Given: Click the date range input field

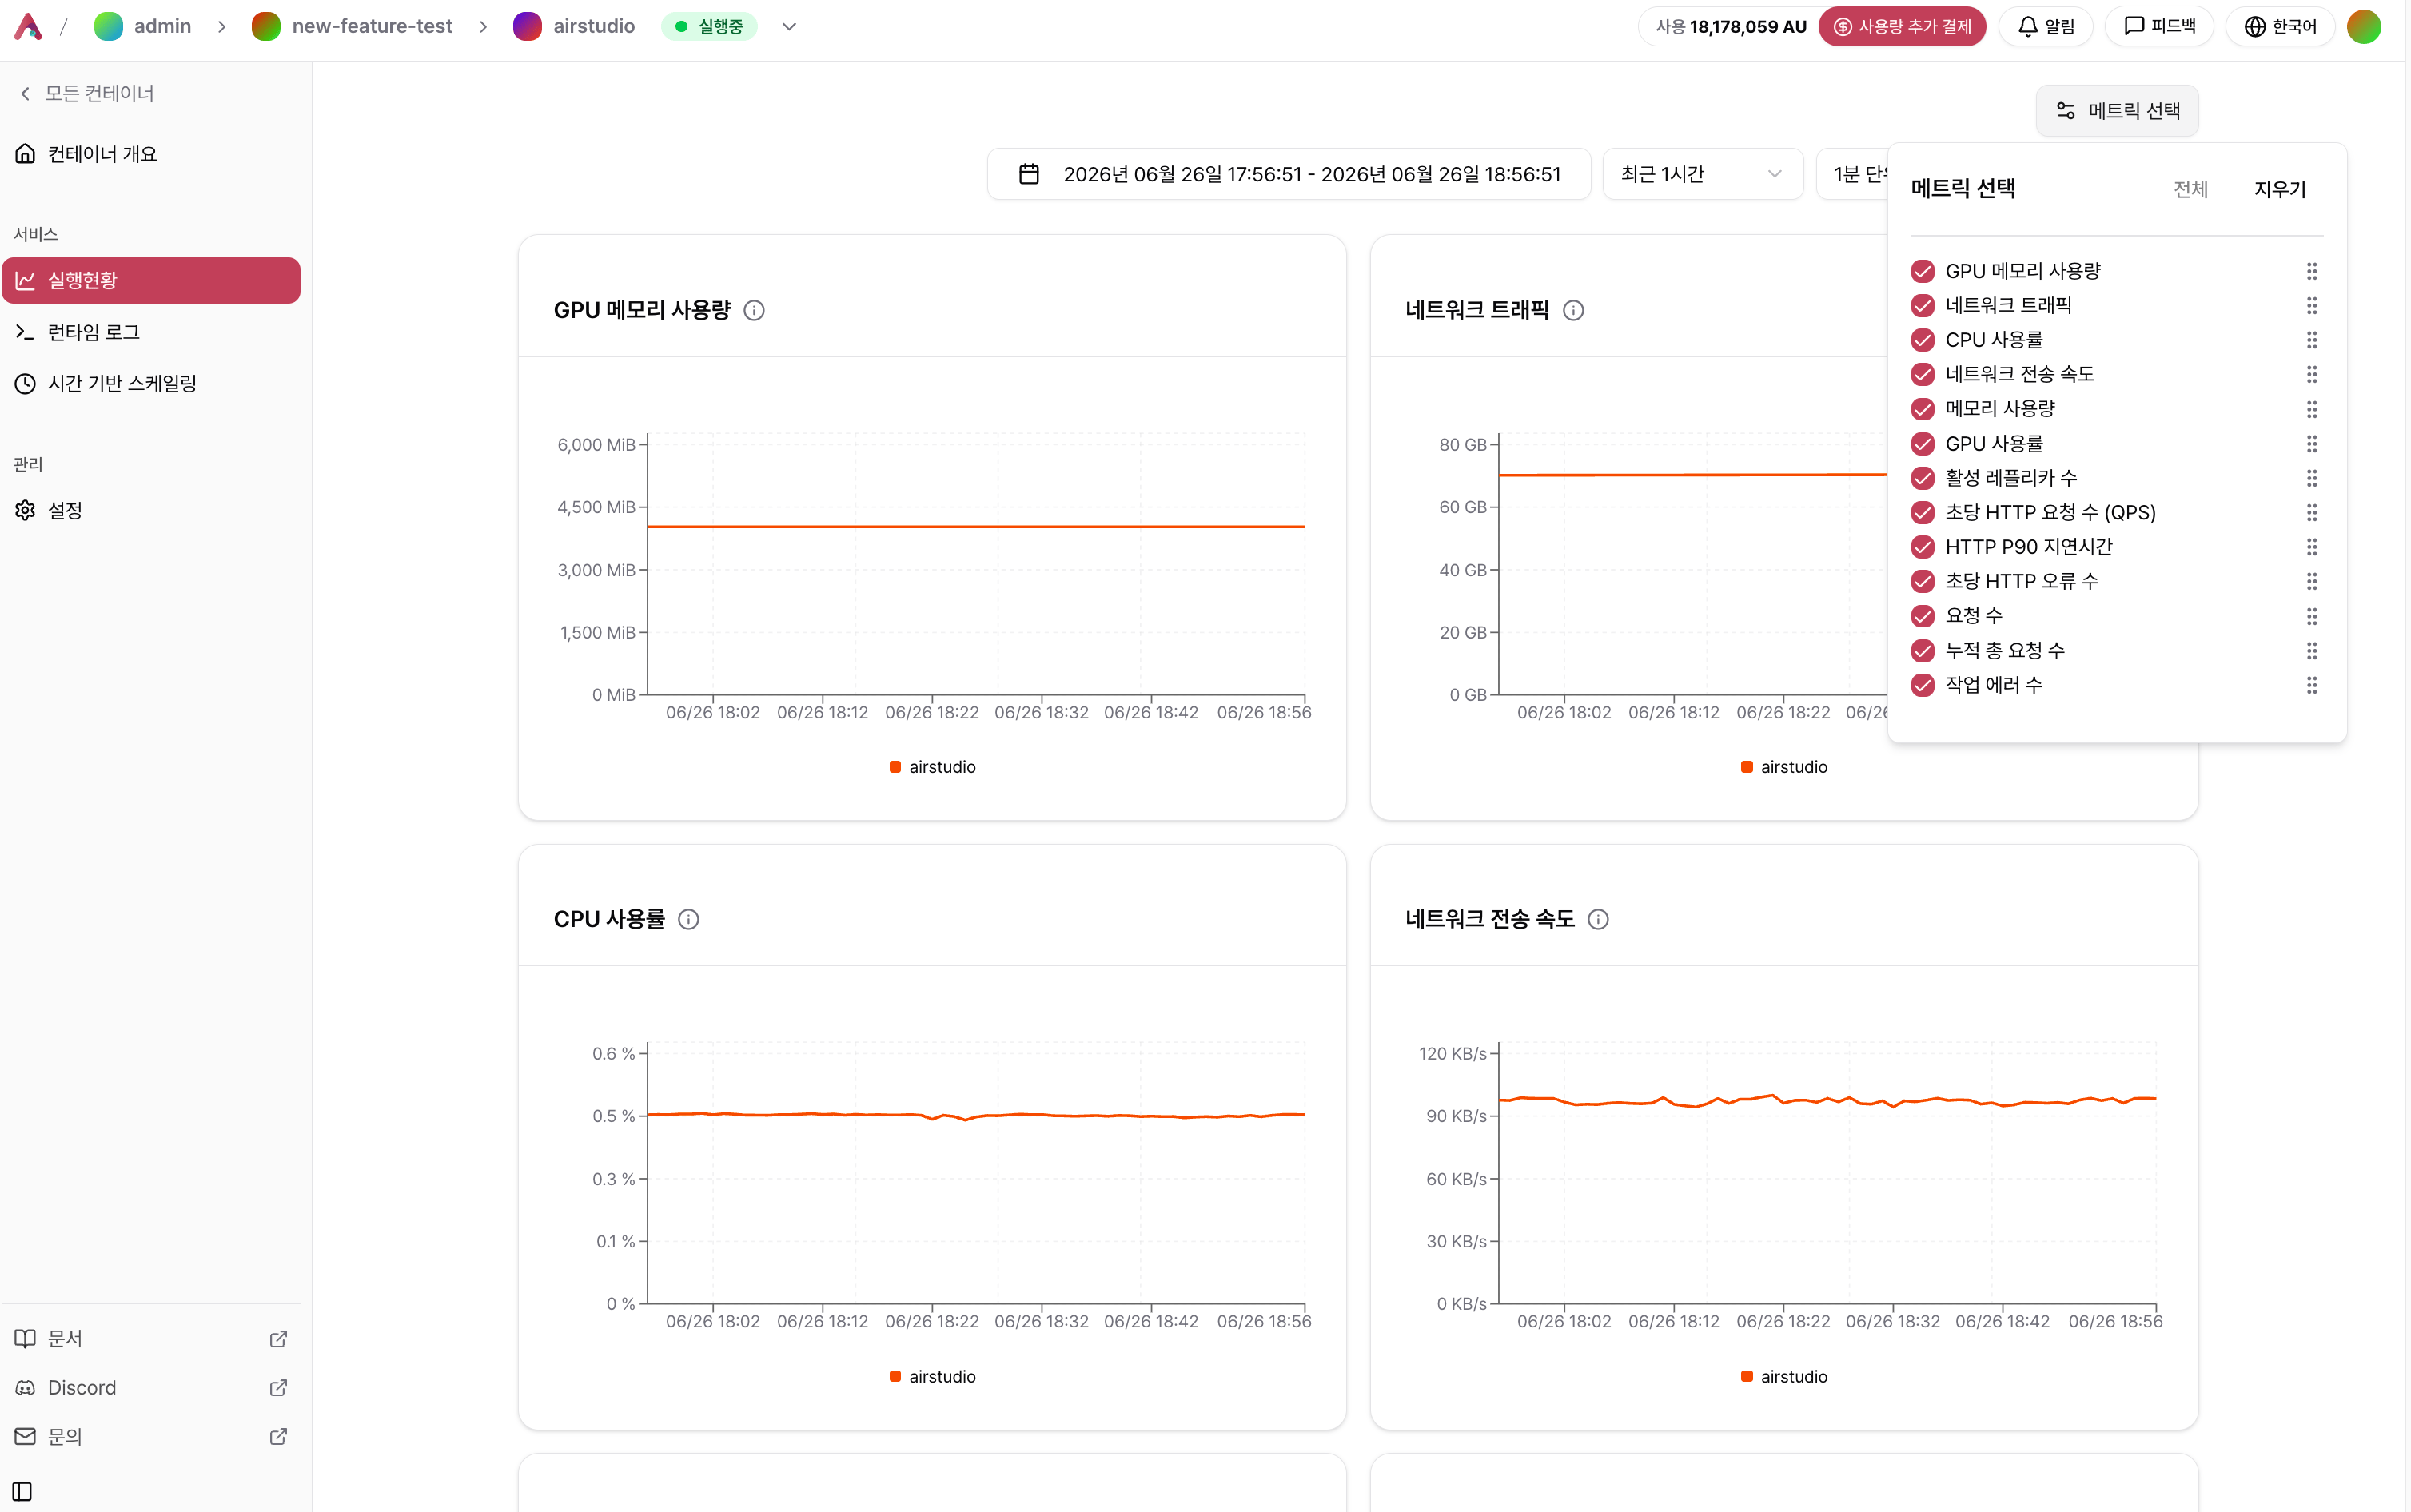Looking at the screenshot, I should (x=1288, y=174).
